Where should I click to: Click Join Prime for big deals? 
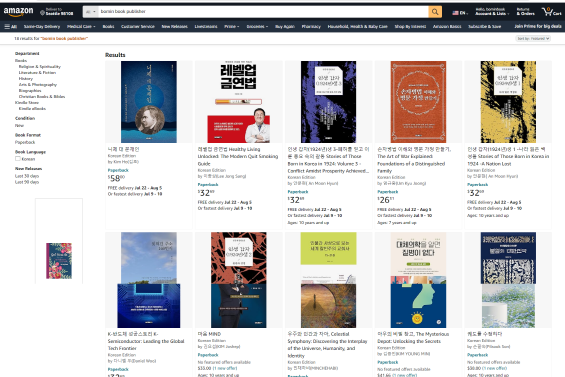(538, 26)
